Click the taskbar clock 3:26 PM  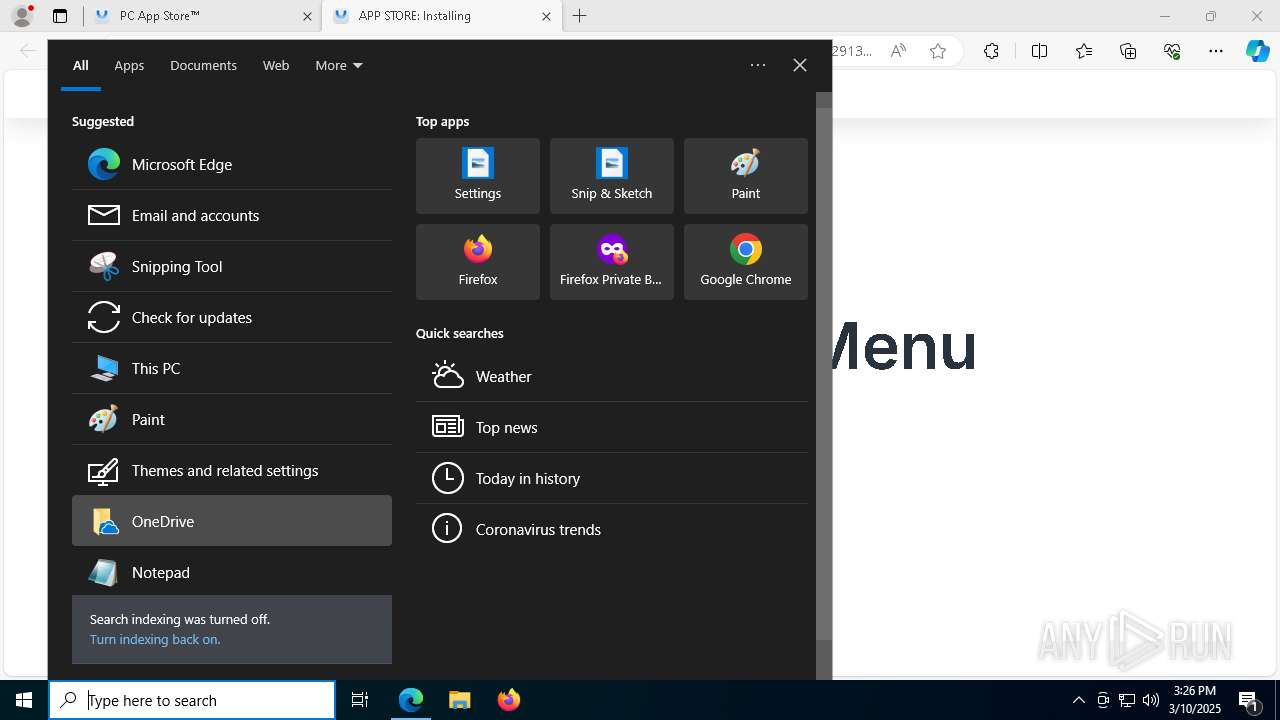[x=1195, y=700]
